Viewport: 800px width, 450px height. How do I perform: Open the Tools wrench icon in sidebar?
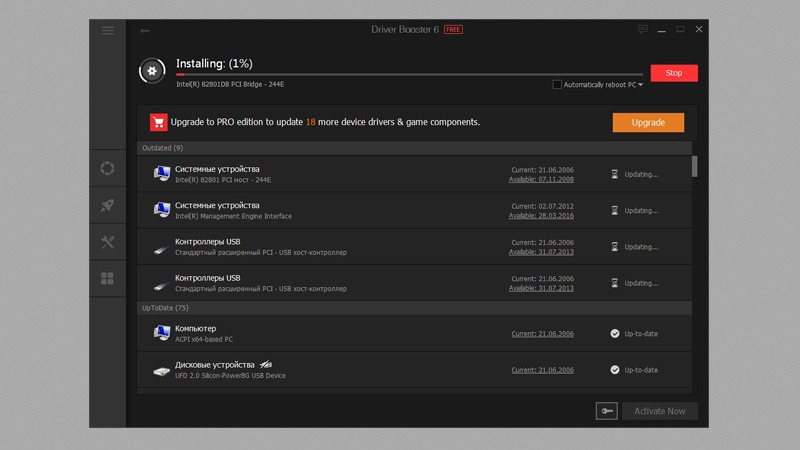point(107,242)
